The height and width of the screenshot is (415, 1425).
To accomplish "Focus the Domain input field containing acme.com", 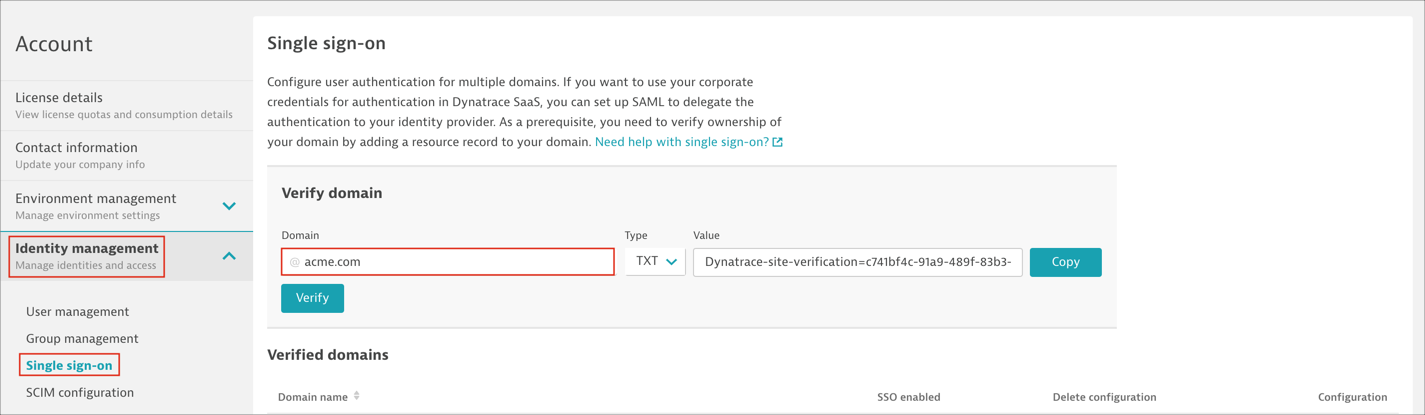I will tap(448, 262).
